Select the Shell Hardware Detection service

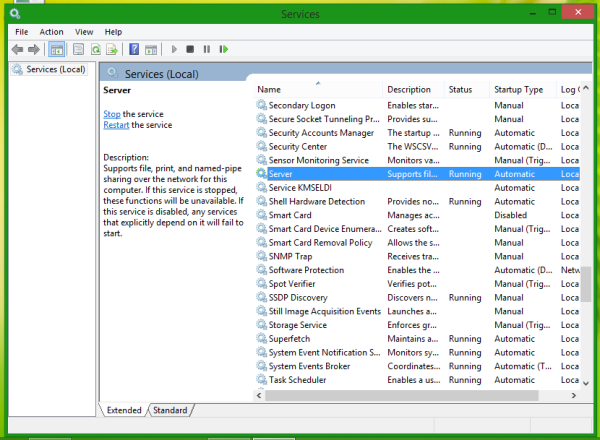[x=417, y=201]
